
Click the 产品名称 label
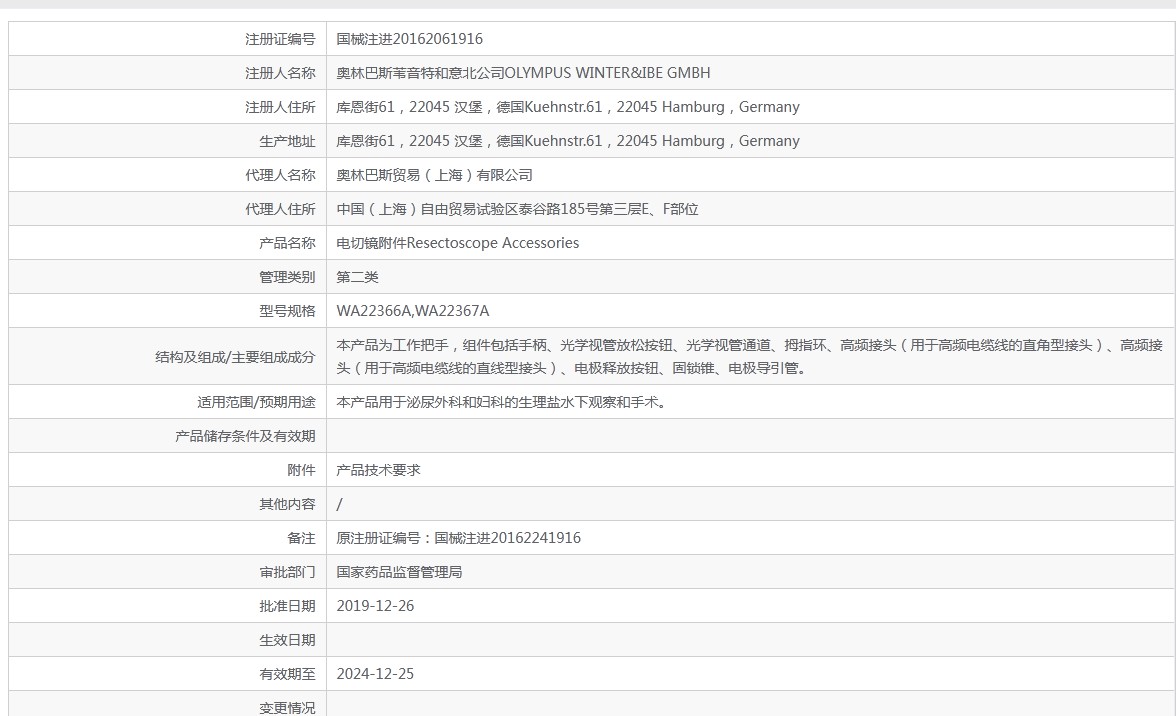coord(287,243)
